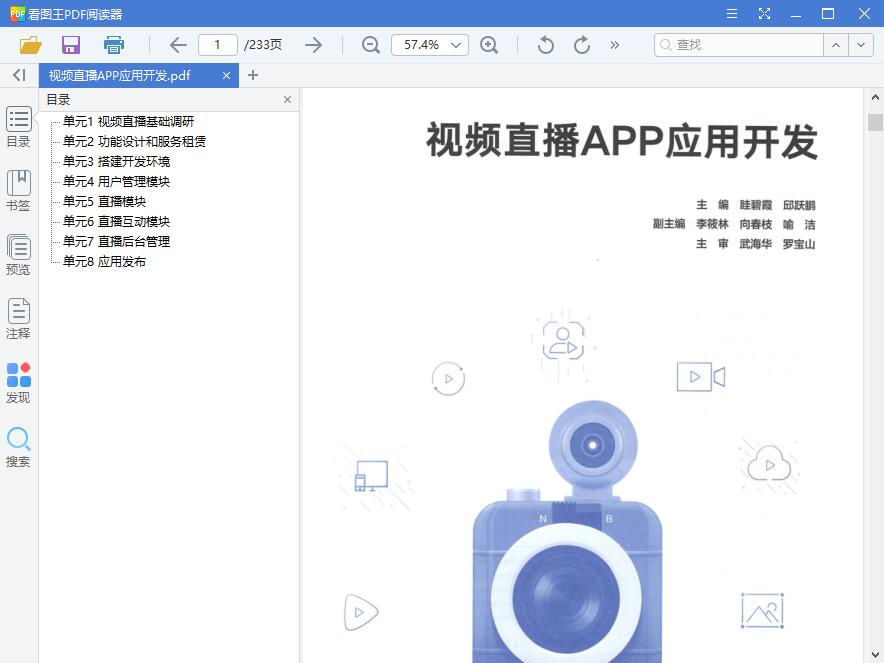Zoom out with the magnifier minus icon

pos(370,44)
